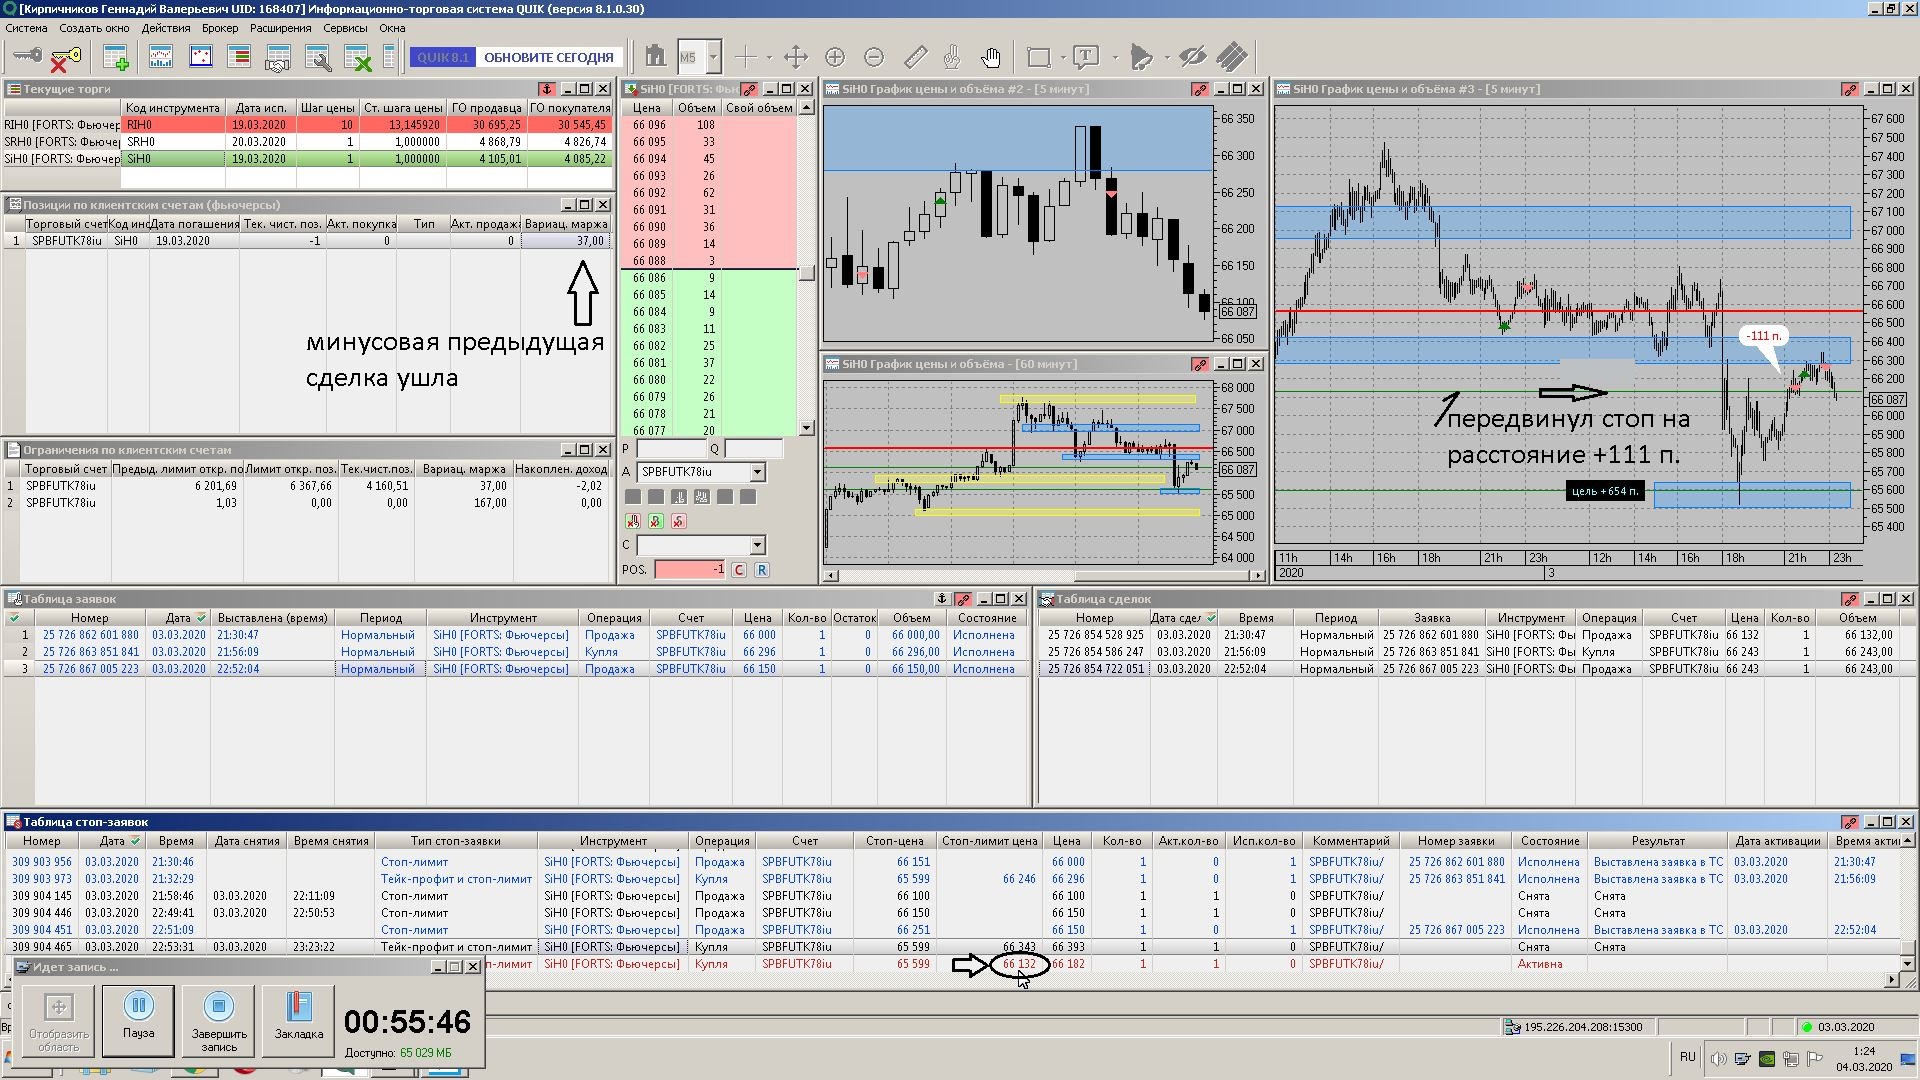Image resolution: width=1920 pixels, height=1080 pixels.
Task: Click the disconnect crossed-key icon
Action: [x=64, y=58]
